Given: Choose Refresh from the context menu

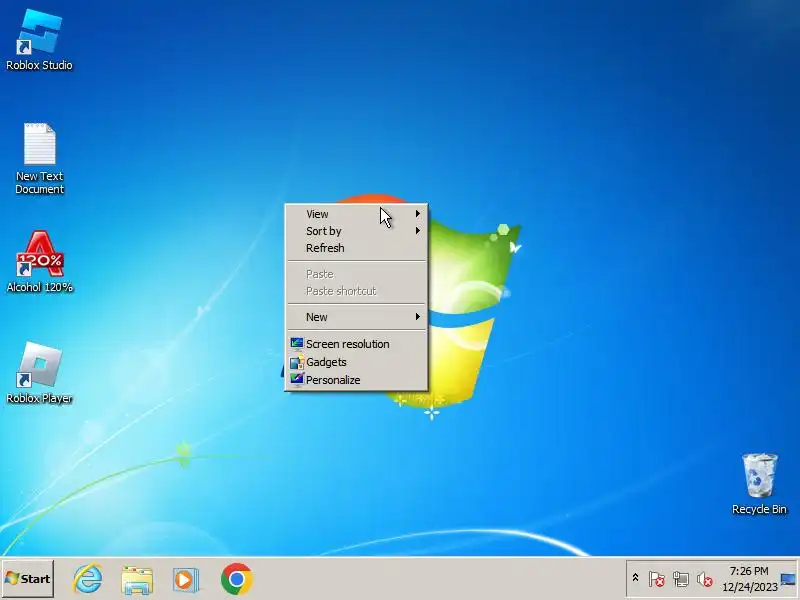Looking at the screenshot, I should (x=356, y=248).
